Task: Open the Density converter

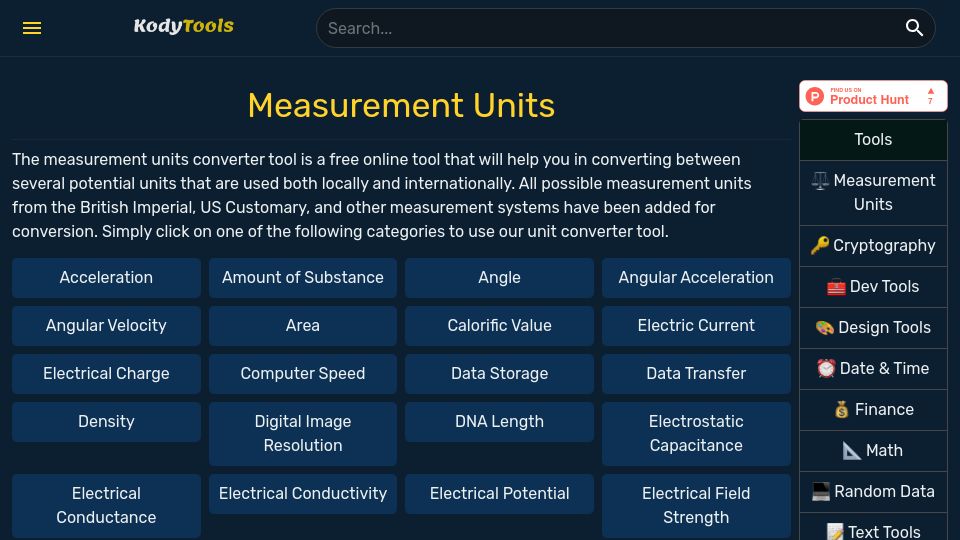Action: coord(107,422)
